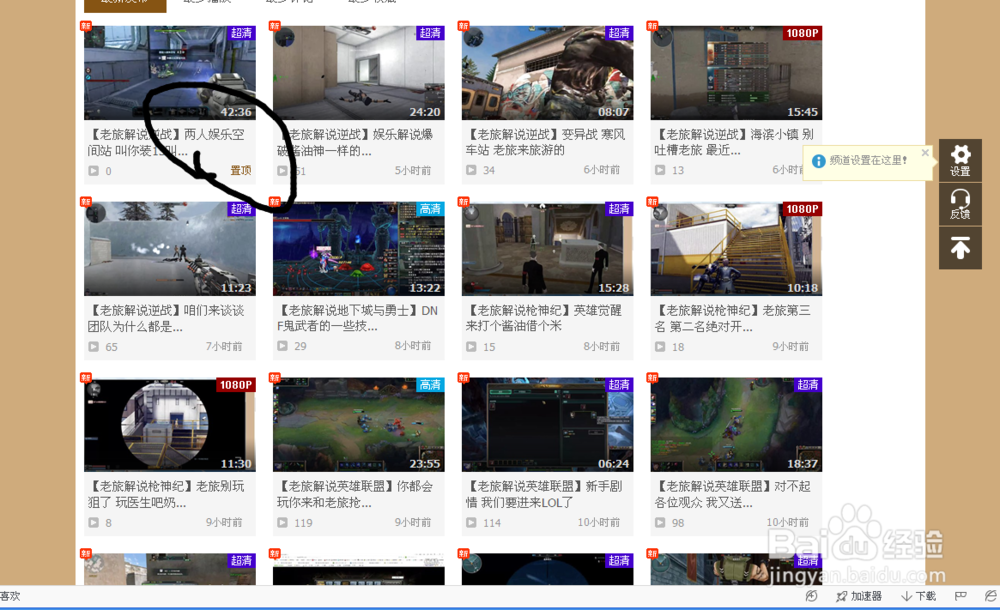This screenshot has height=610, width=1000.
Task: Click the 10小时前 timestamp beside count 114
Action: (599, 523)
